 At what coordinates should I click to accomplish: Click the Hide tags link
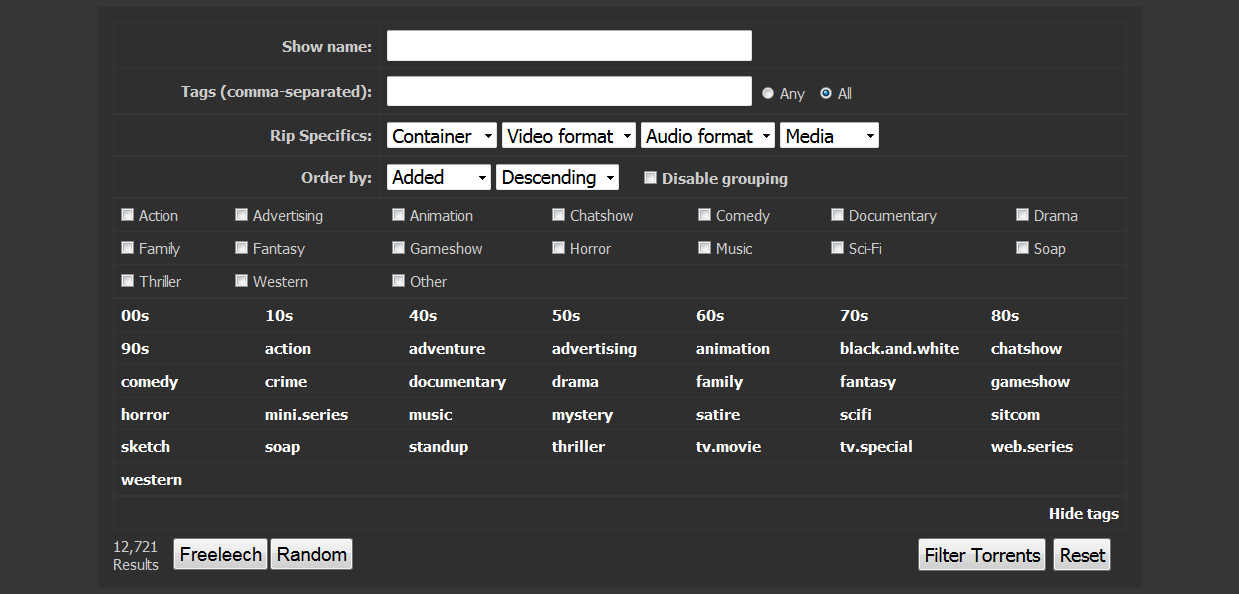click(1083, 514)
